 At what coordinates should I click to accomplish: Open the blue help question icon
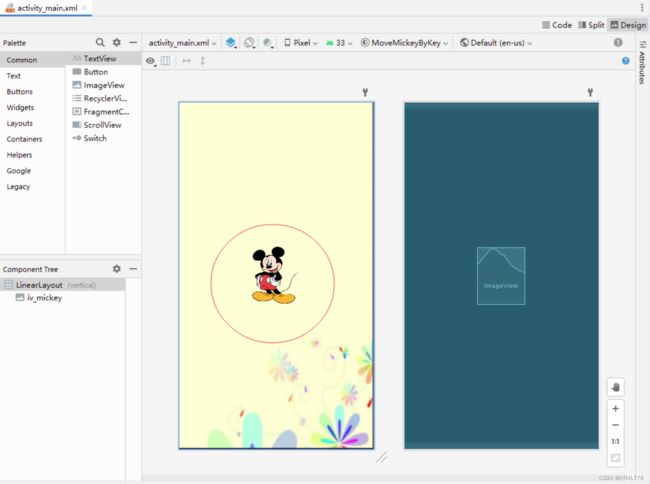tap(626, 61)
